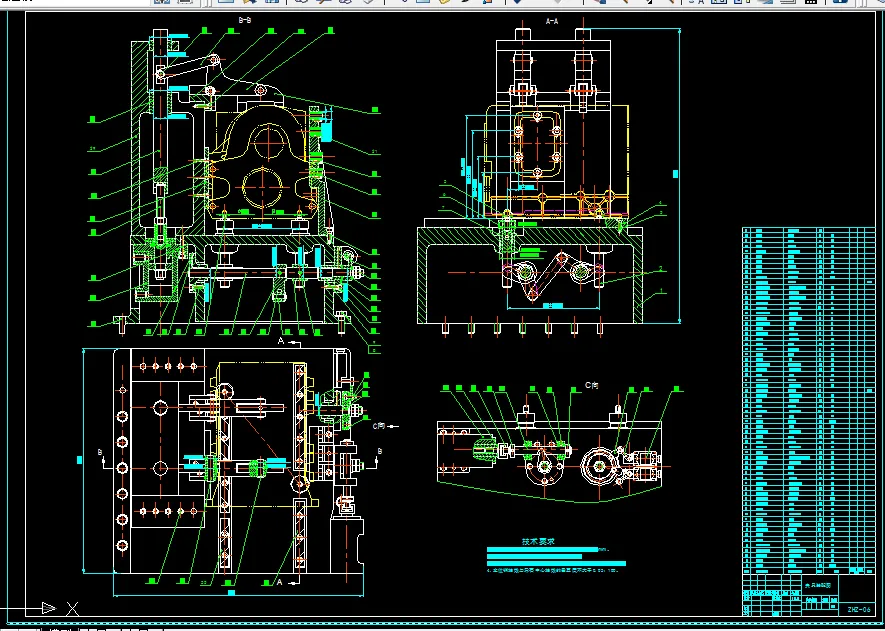Select the ZHZ-06 drawing number in title block

coord(859,610)
